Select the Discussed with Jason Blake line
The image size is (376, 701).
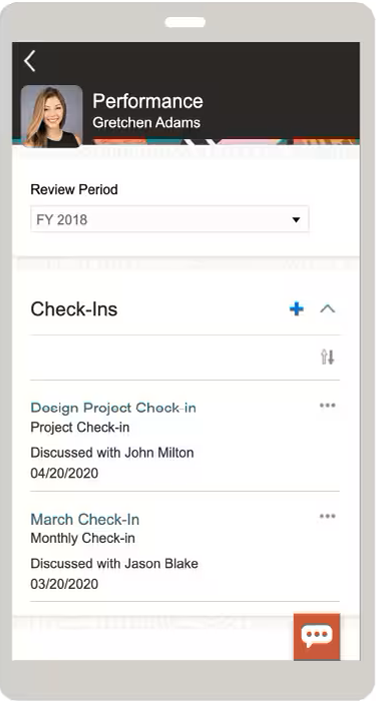click(x=114, y=563)
